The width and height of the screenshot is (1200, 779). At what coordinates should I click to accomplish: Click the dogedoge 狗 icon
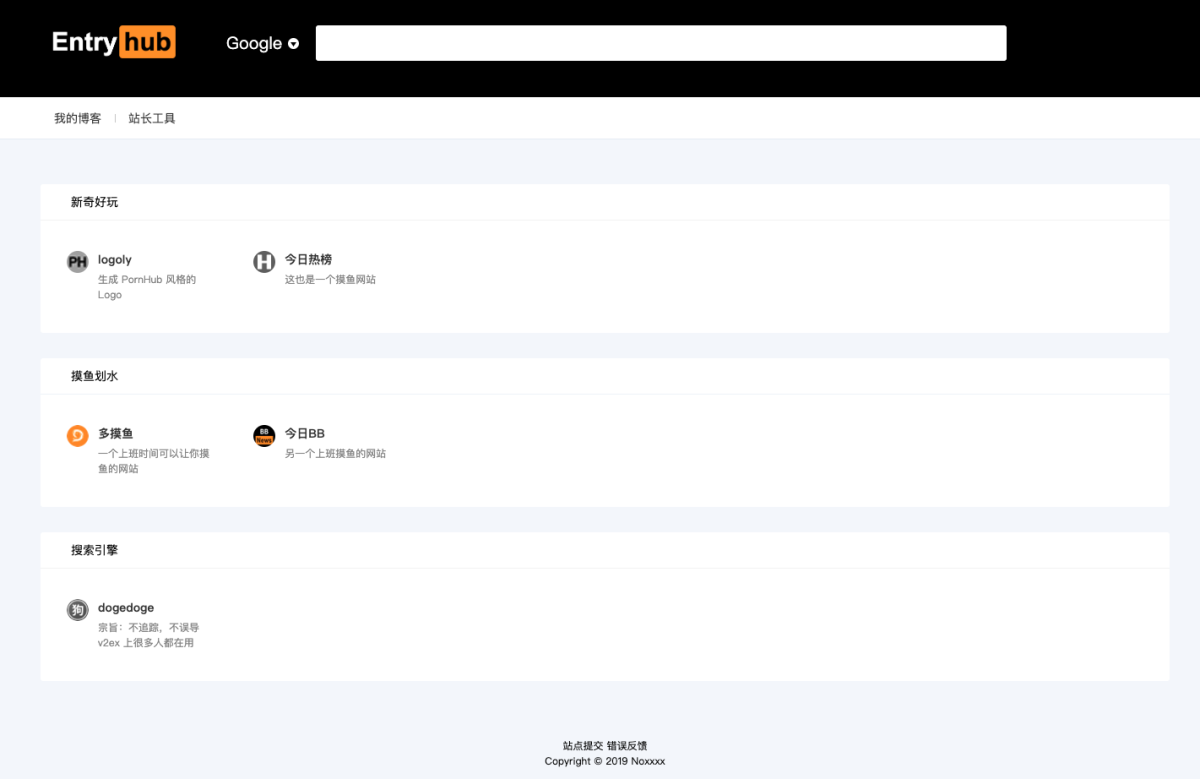[78, 610]
